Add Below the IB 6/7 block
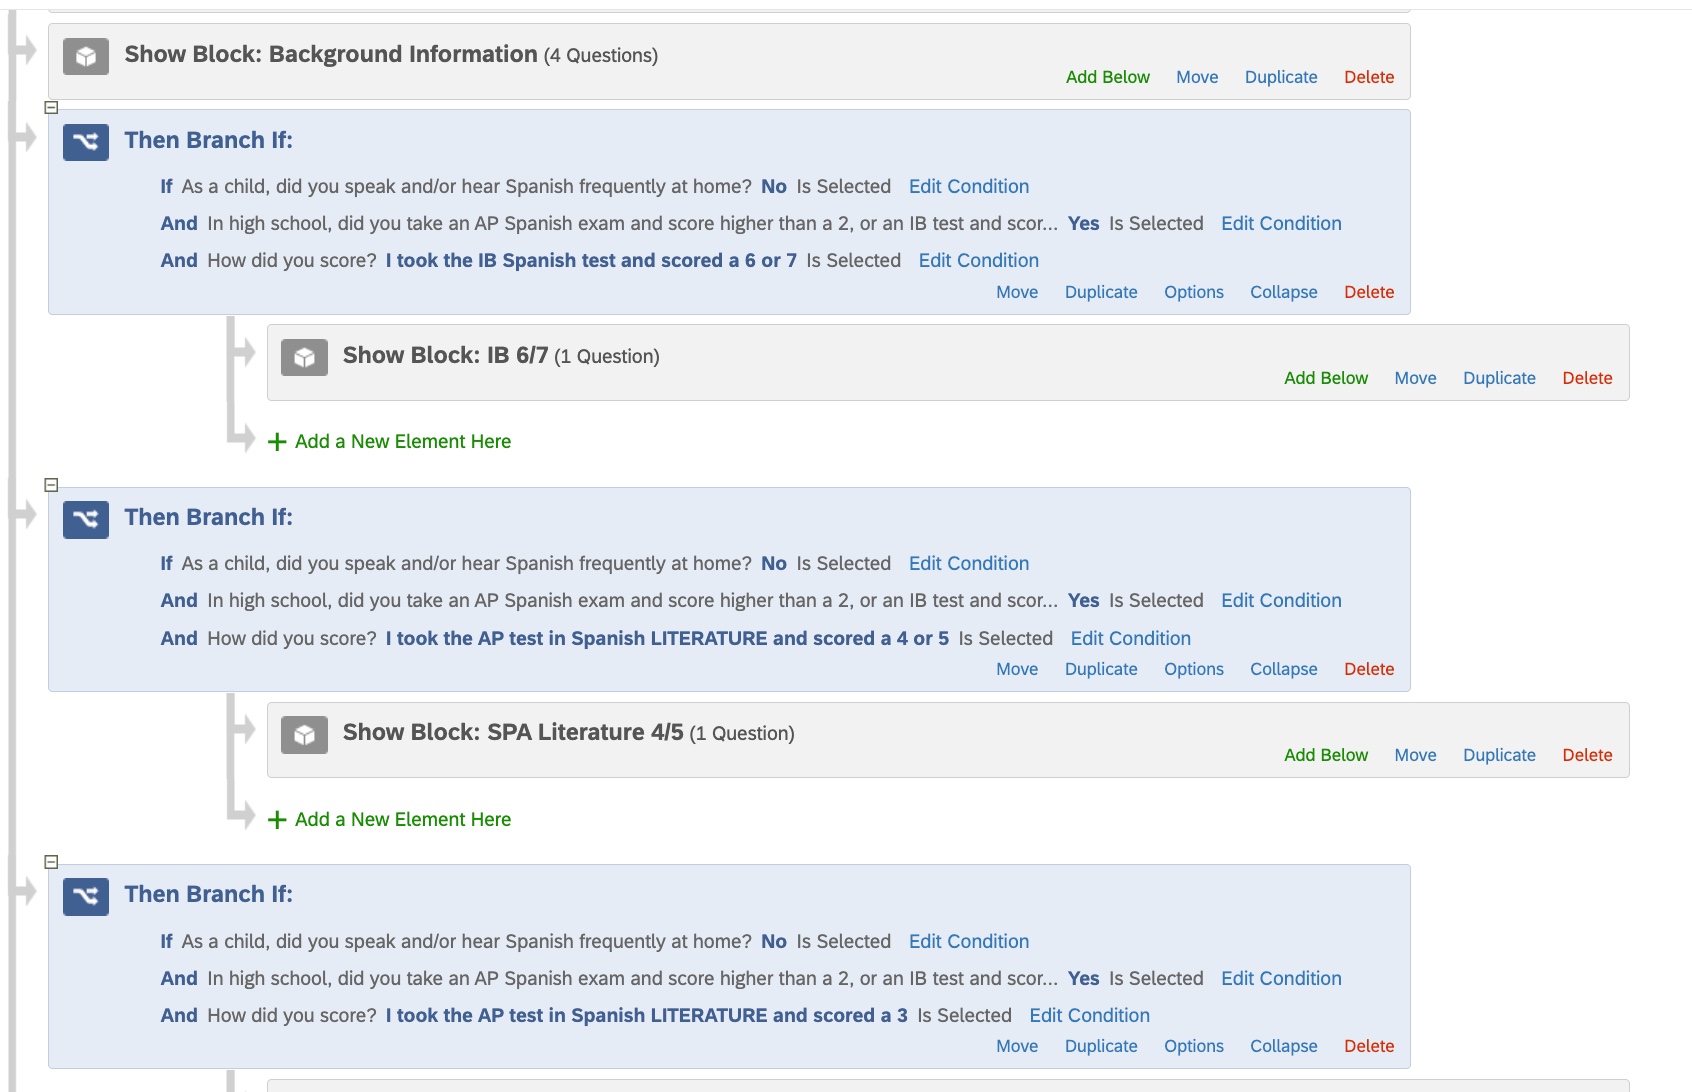 (x=1326, y=378)
